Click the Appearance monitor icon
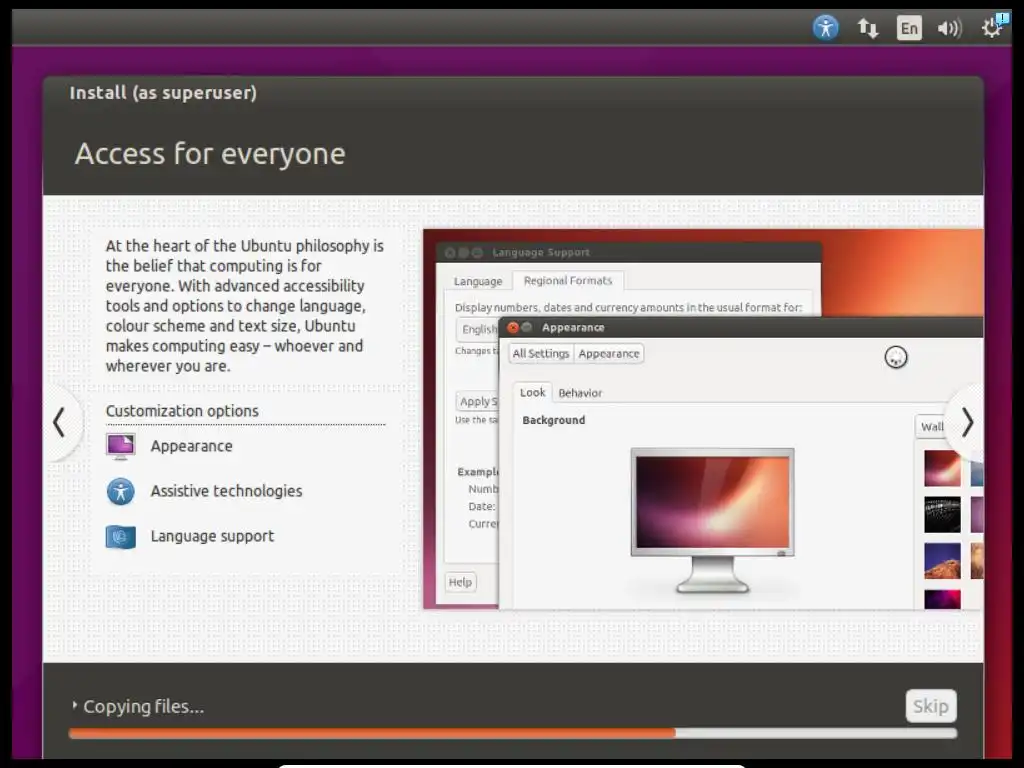Screen dimensions: 1024x768 [121, 446]
